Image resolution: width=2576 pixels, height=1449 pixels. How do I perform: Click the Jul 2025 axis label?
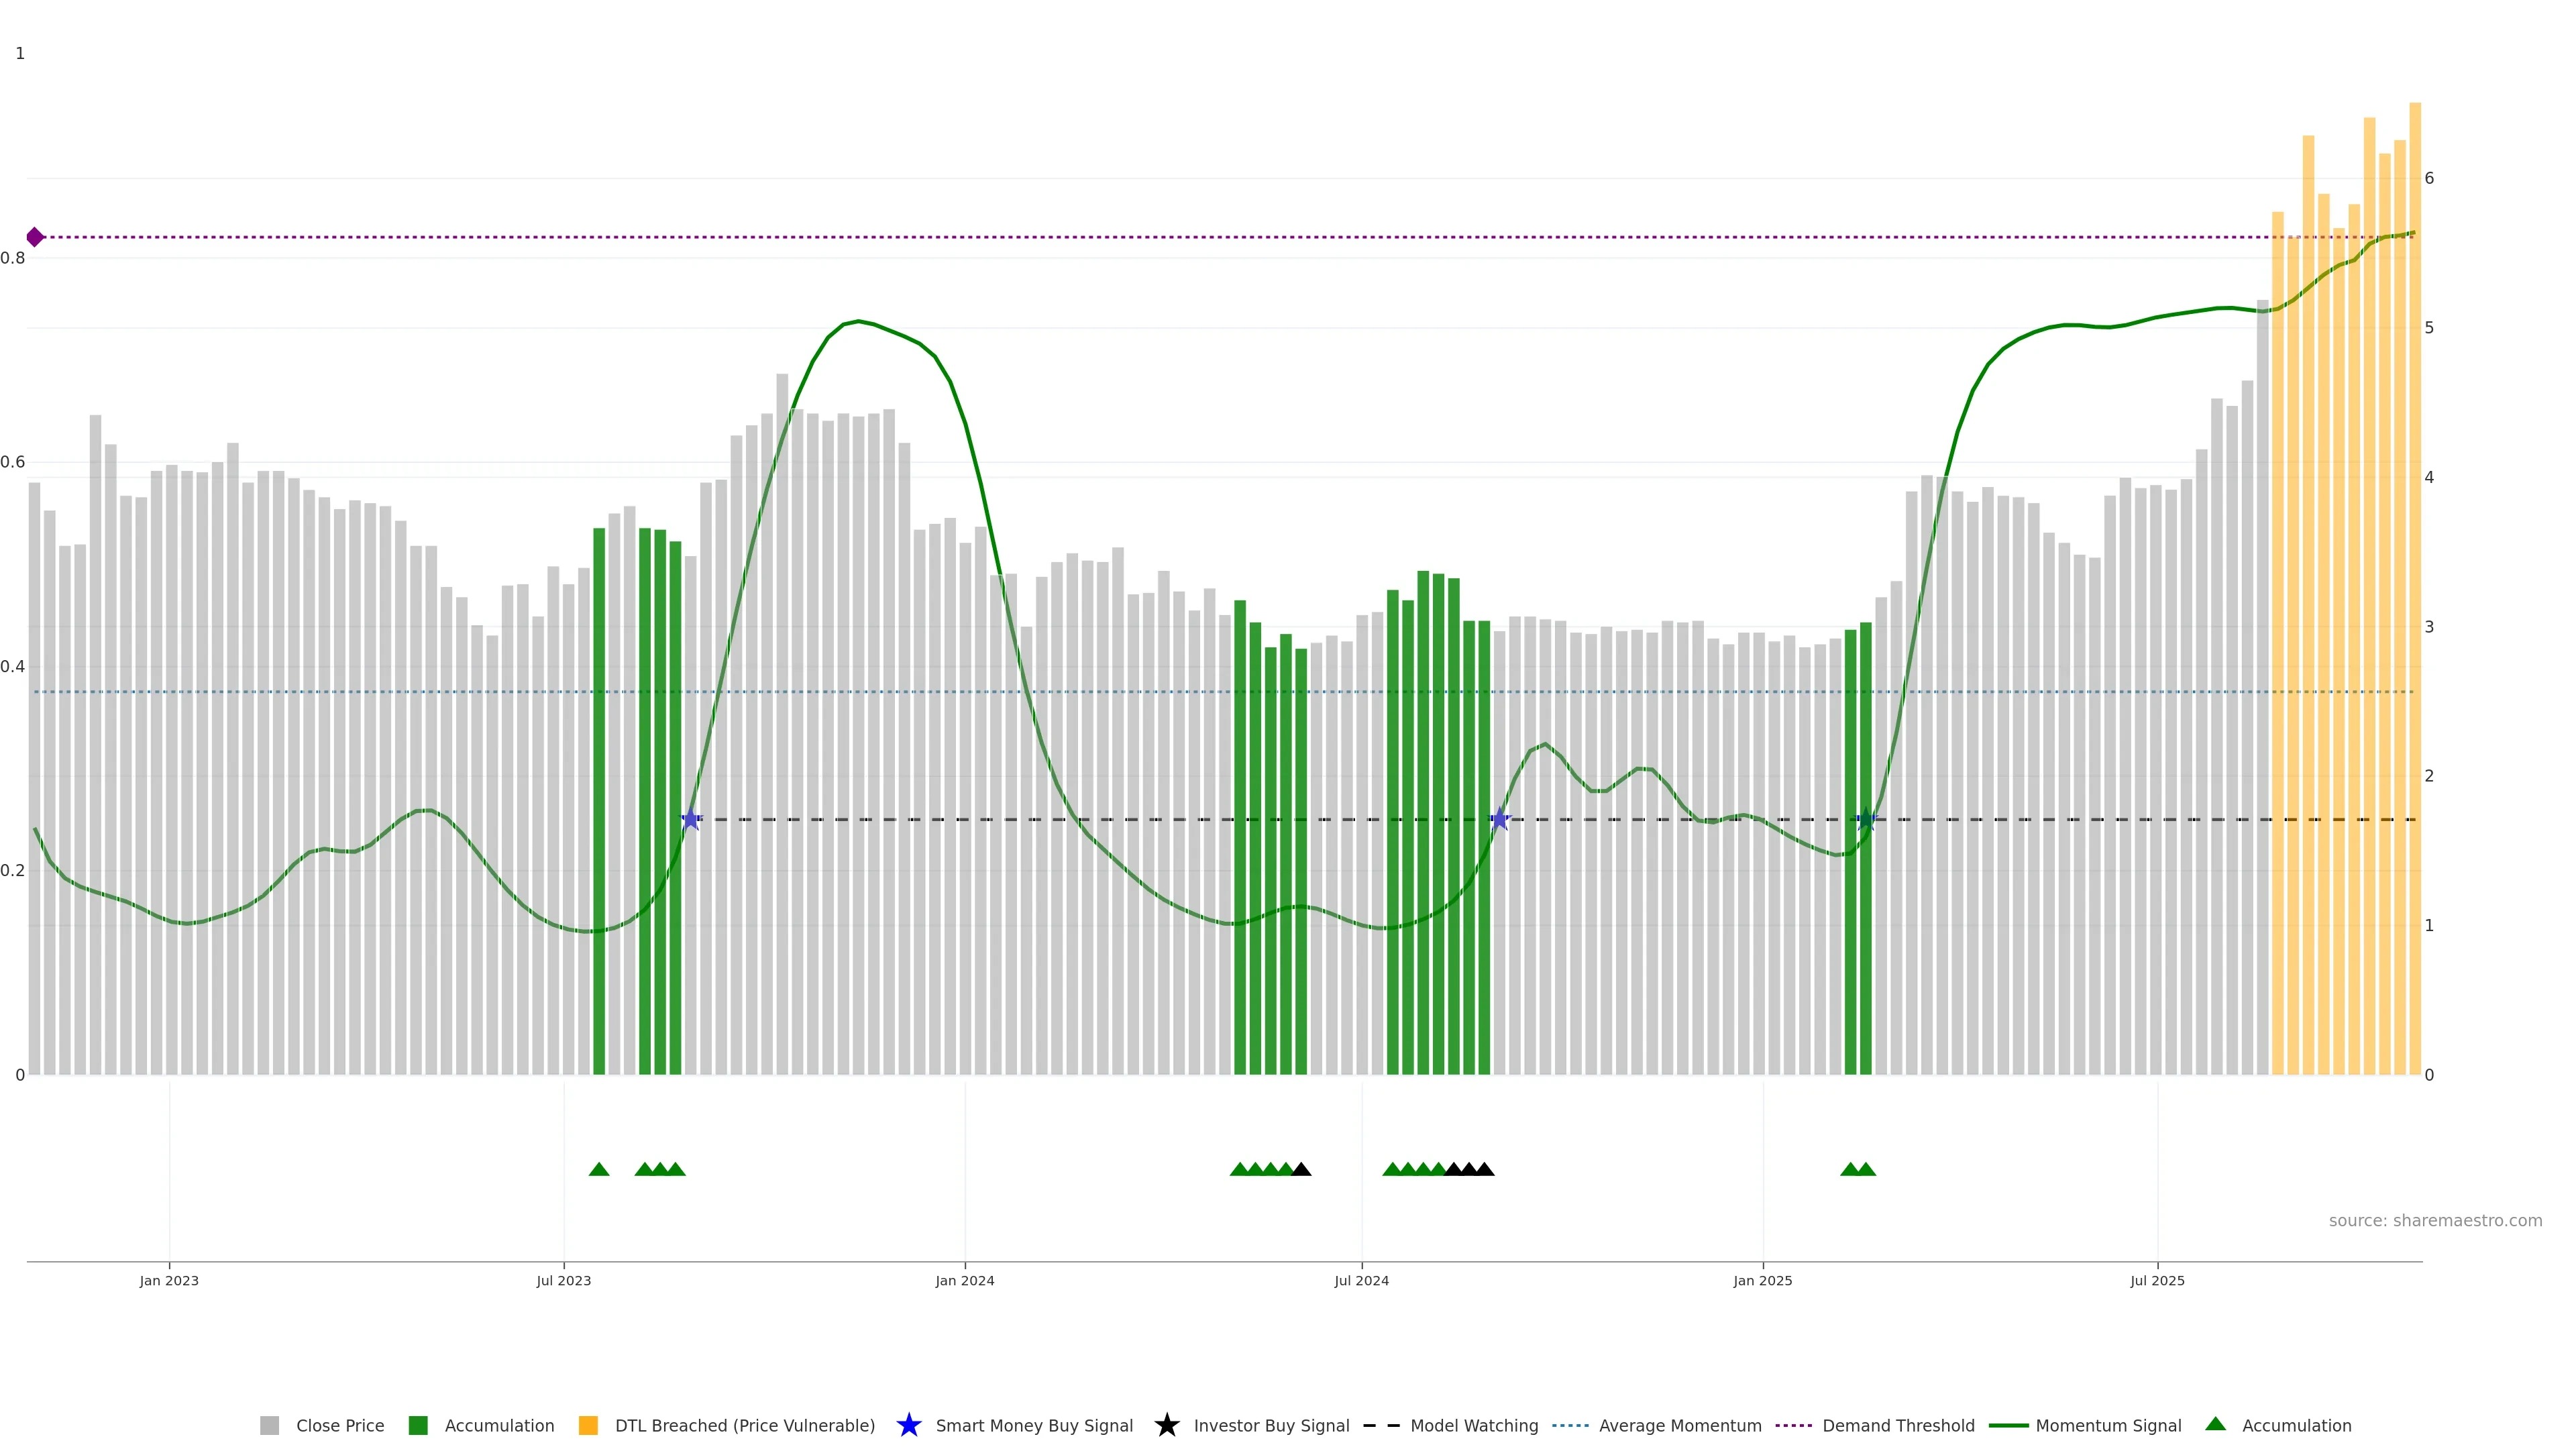pos(2157,1281)
